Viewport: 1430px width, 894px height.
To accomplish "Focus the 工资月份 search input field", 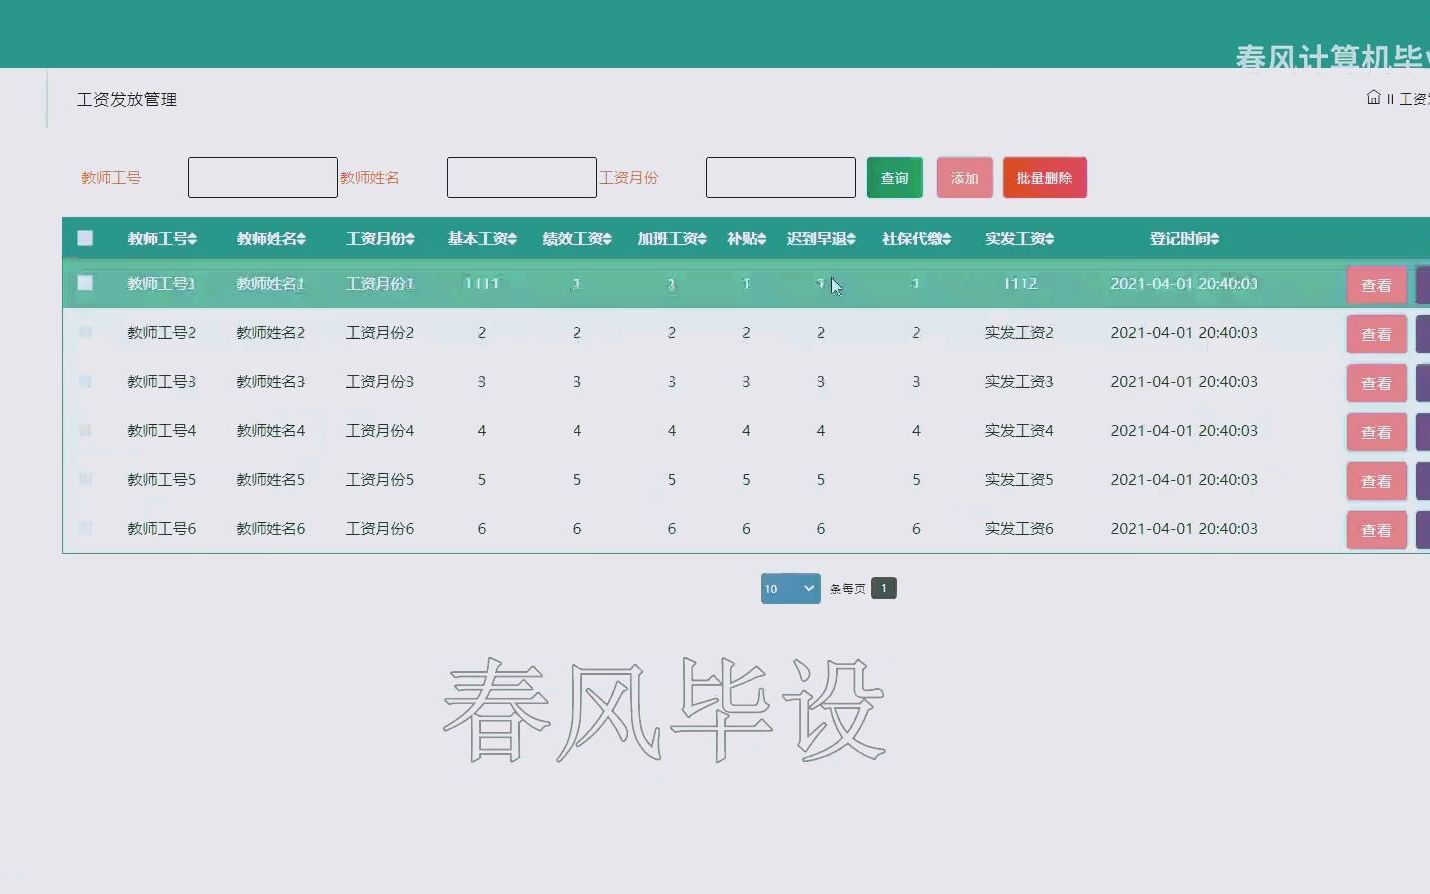I will 781,178.
